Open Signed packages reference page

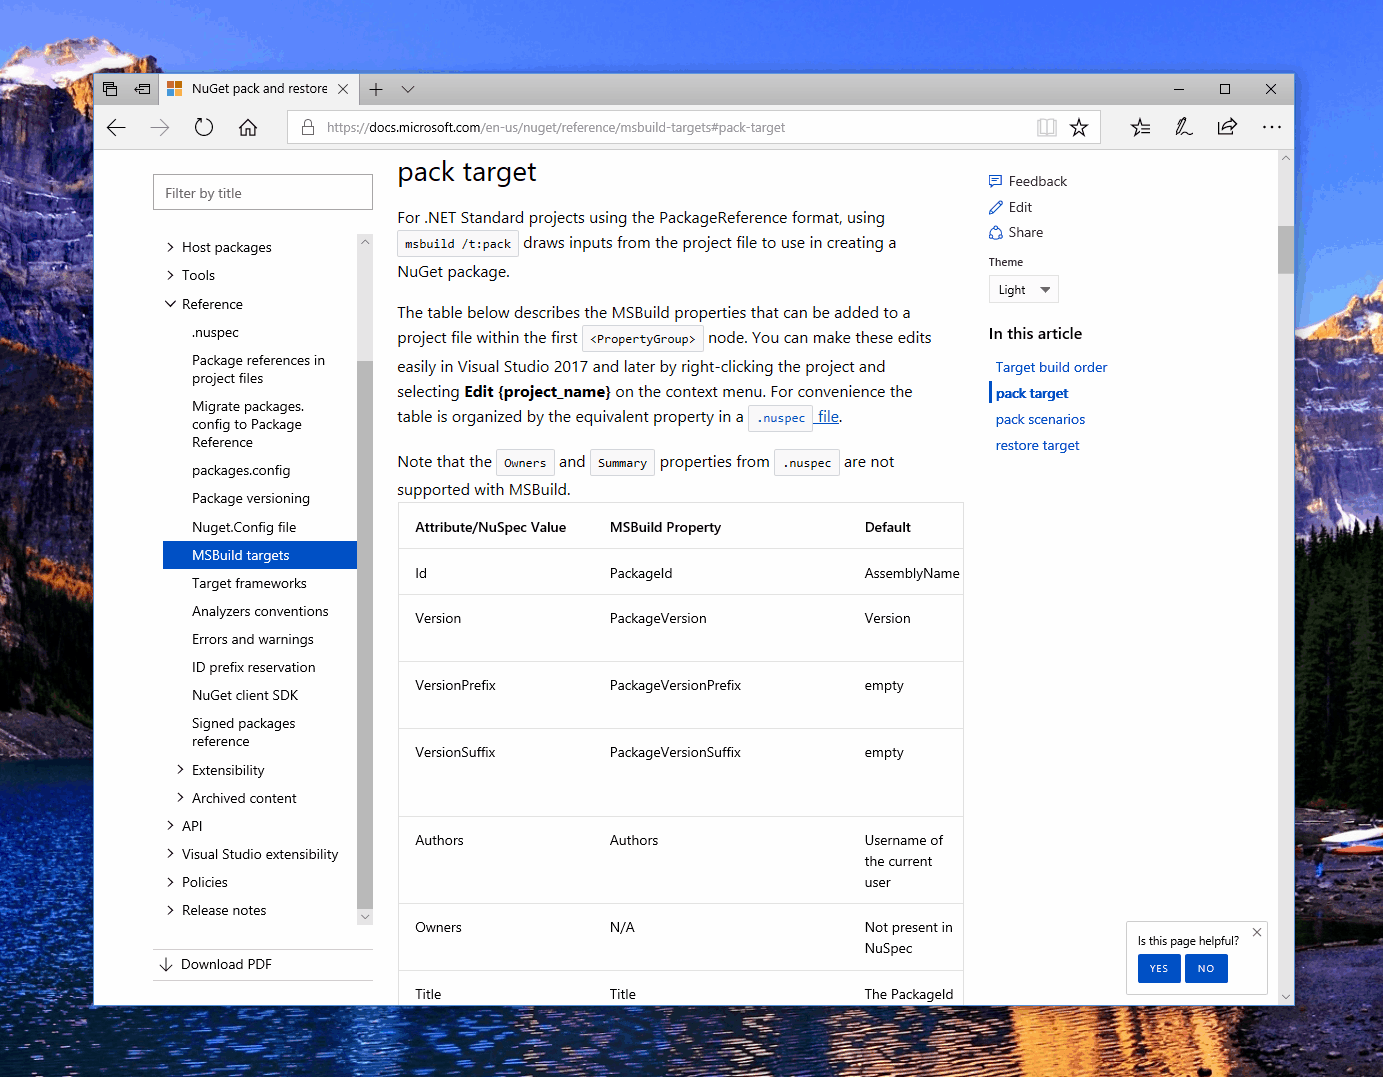pyautogui.click(x=244, y=732)
